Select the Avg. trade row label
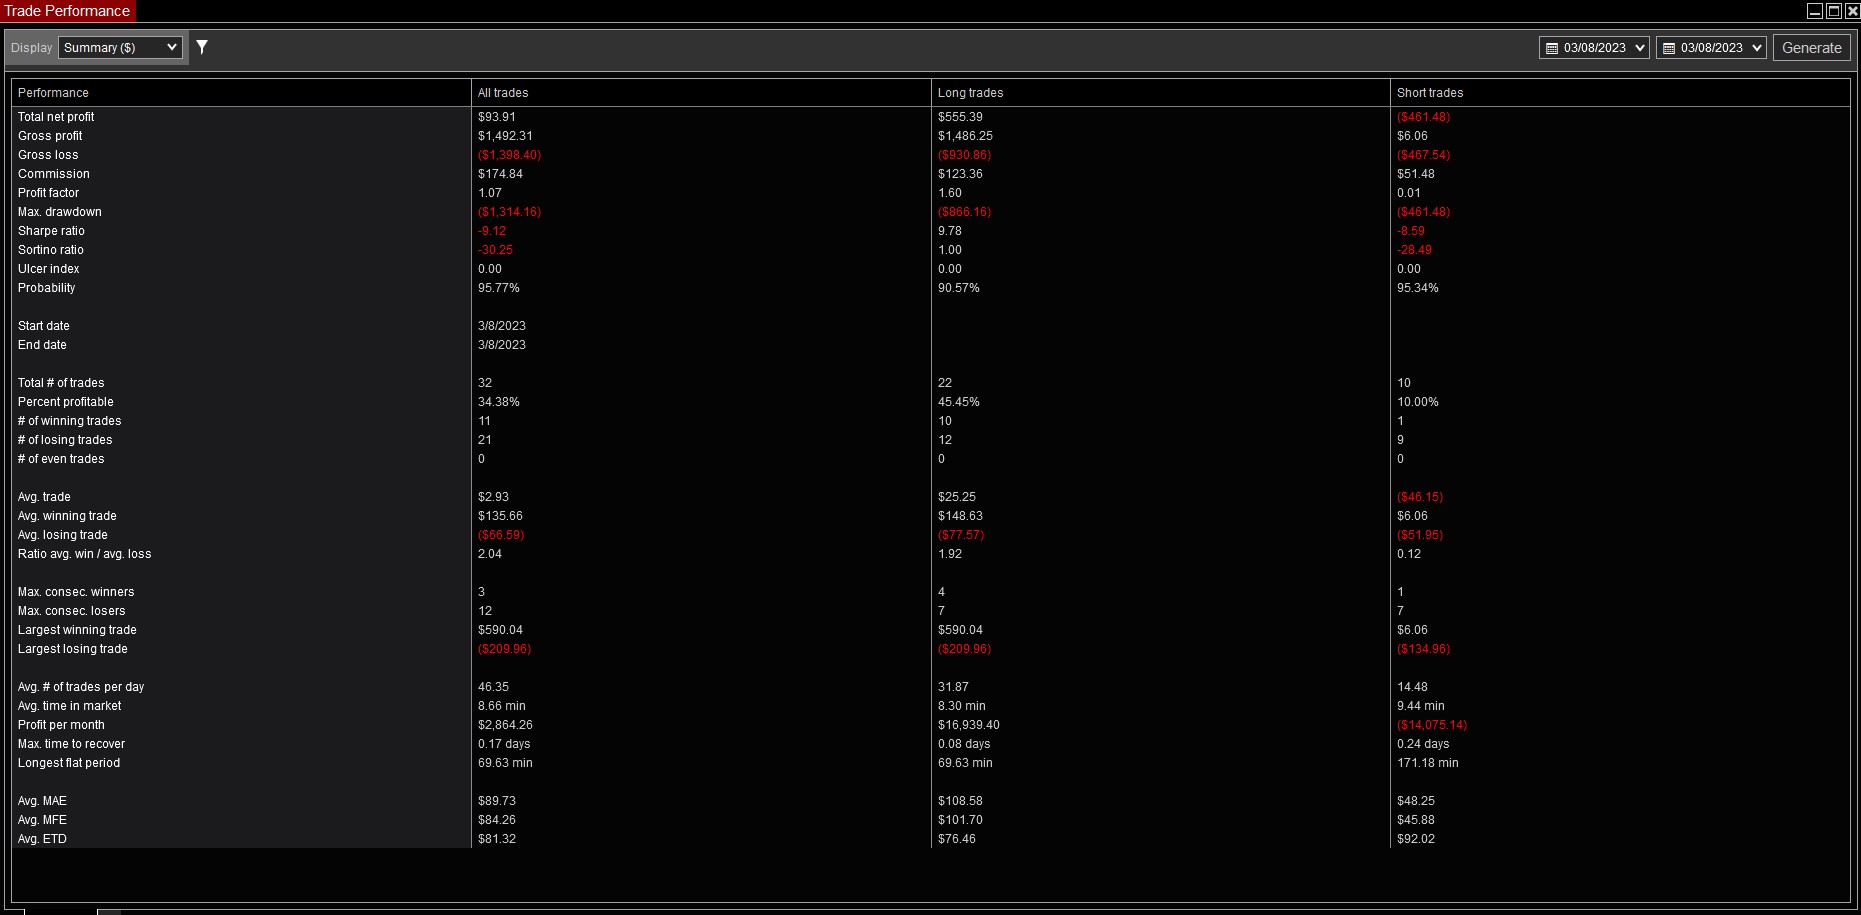The image size is (1861, 915). (x=44, y=497)
